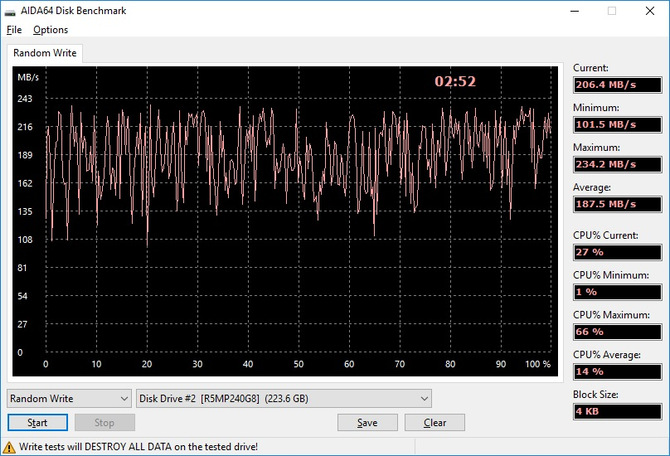Click the Minimum value 101.5 MB/s

click(617, 125)
